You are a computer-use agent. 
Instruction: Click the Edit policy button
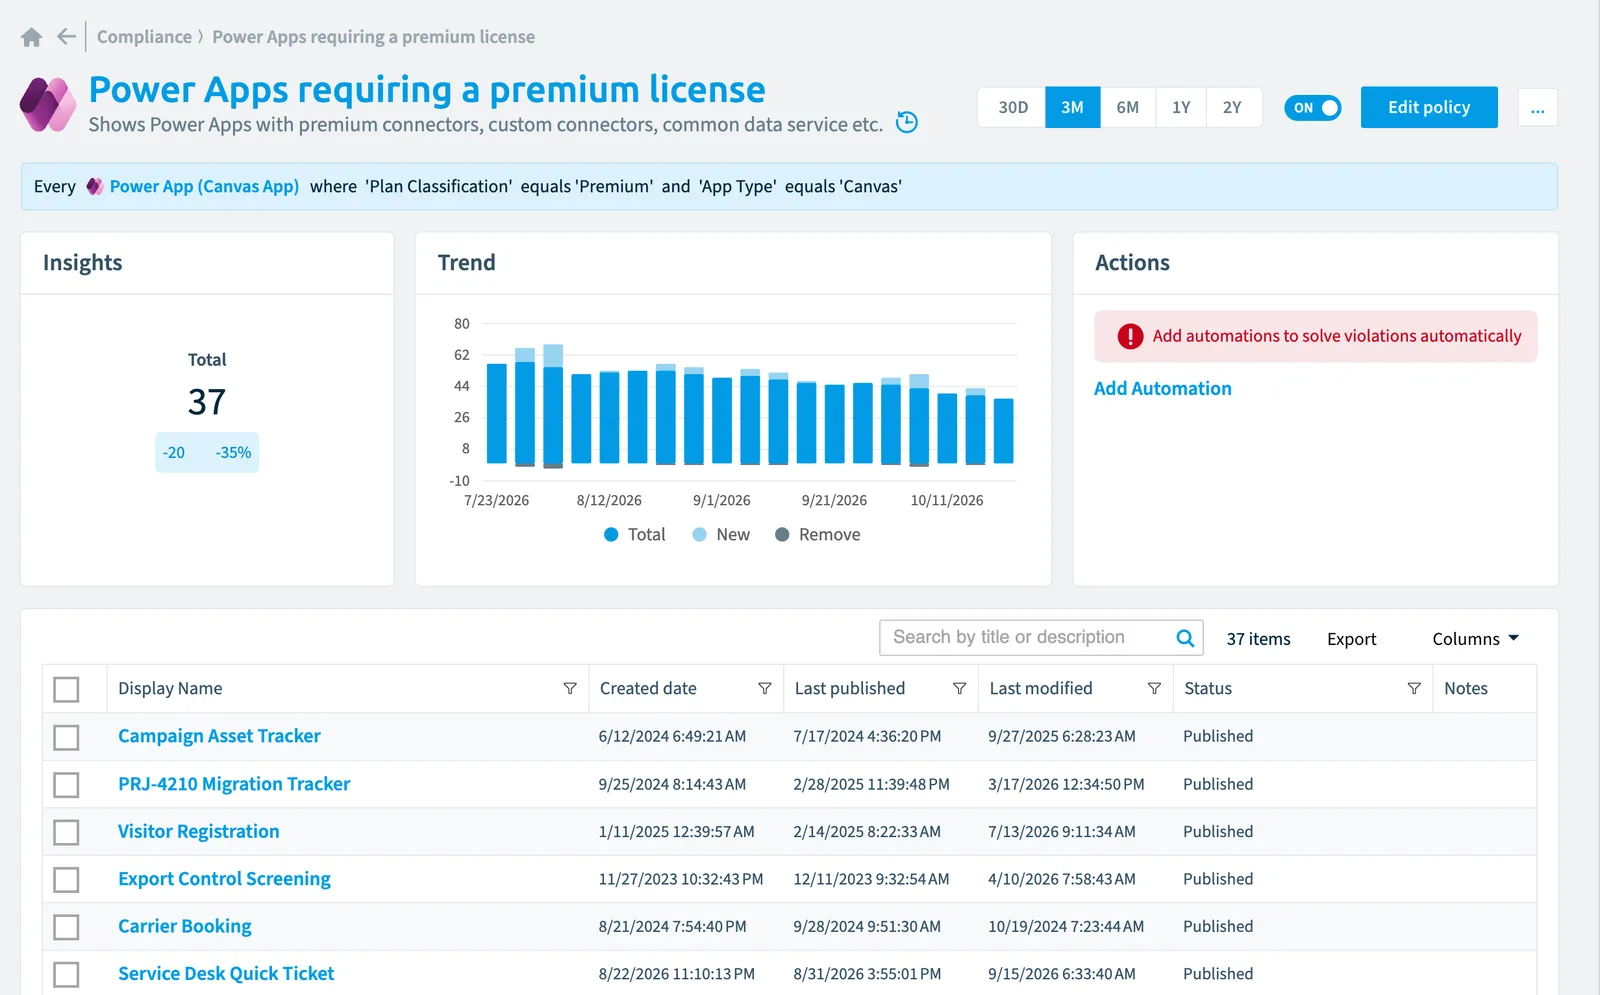tap(1429, 107)
